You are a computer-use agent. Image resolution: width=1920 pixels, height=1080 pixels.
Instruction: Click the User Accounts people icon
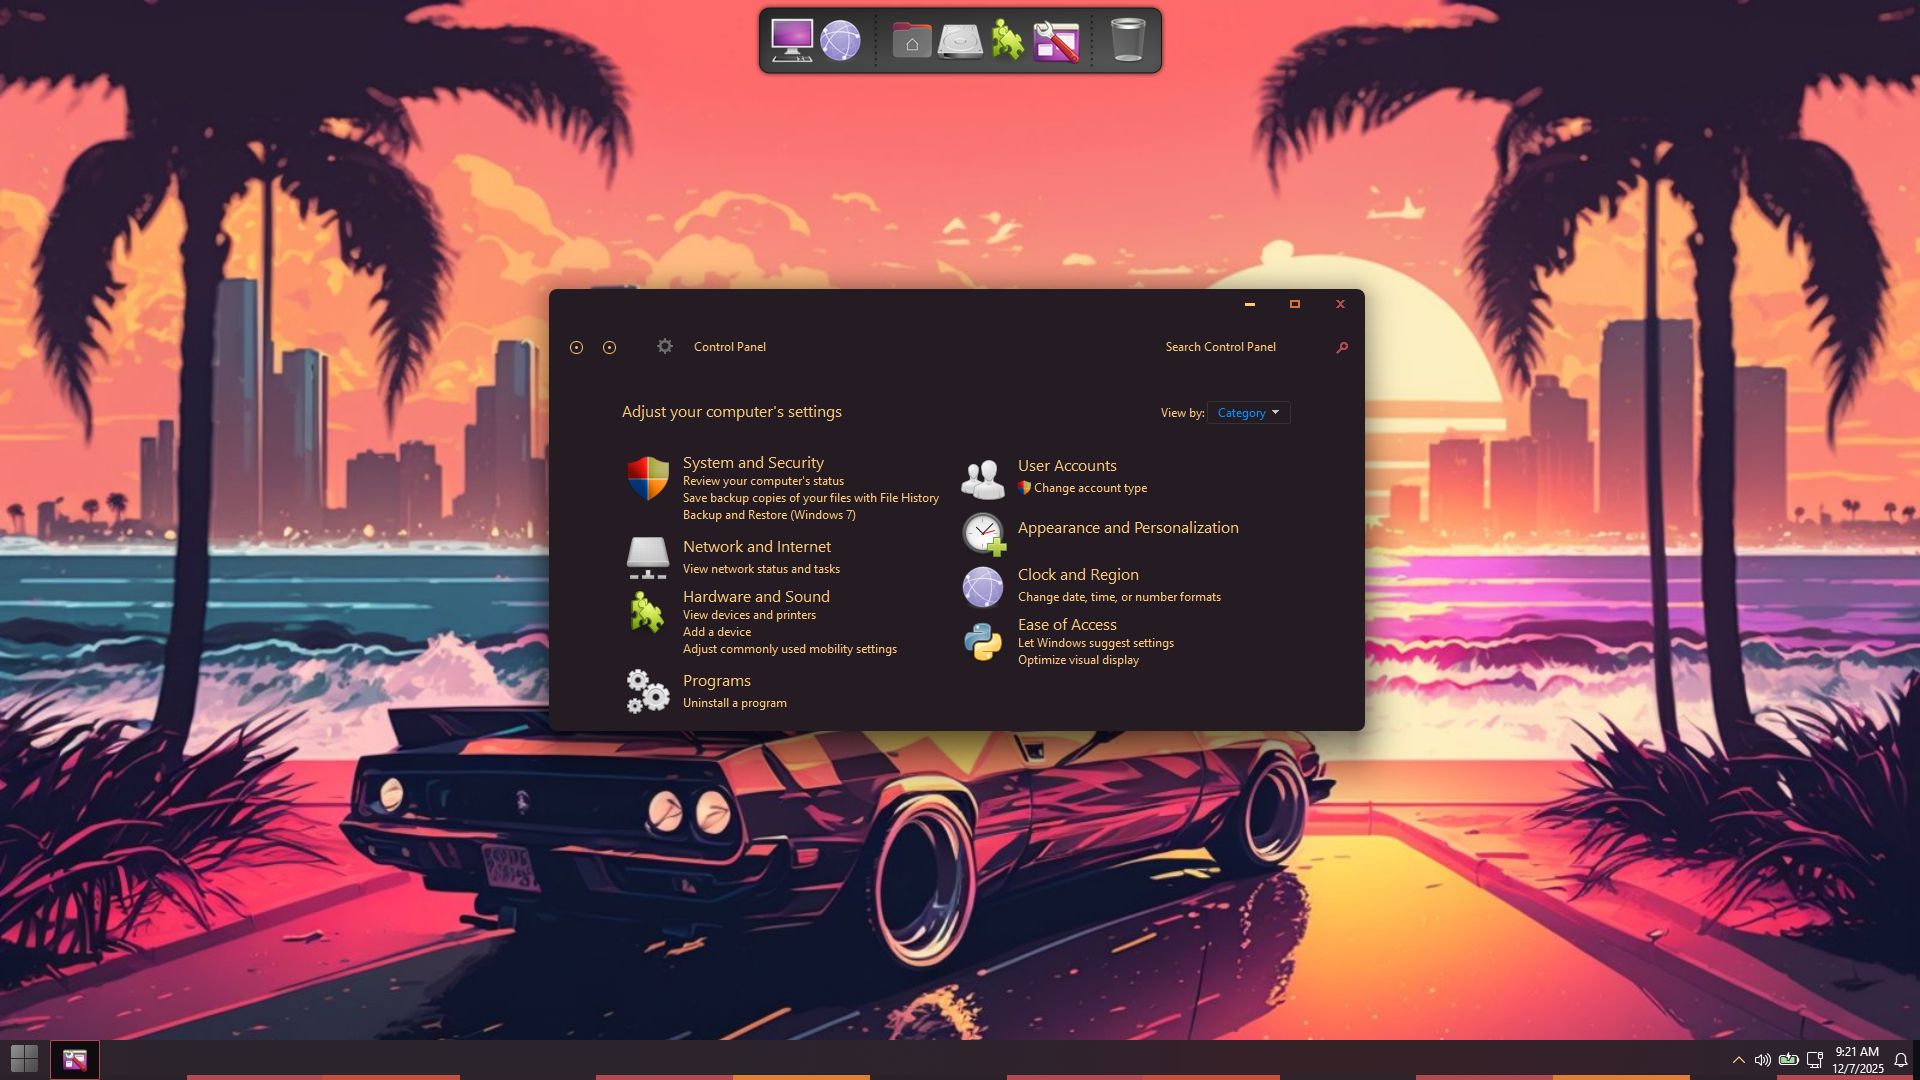982,480
